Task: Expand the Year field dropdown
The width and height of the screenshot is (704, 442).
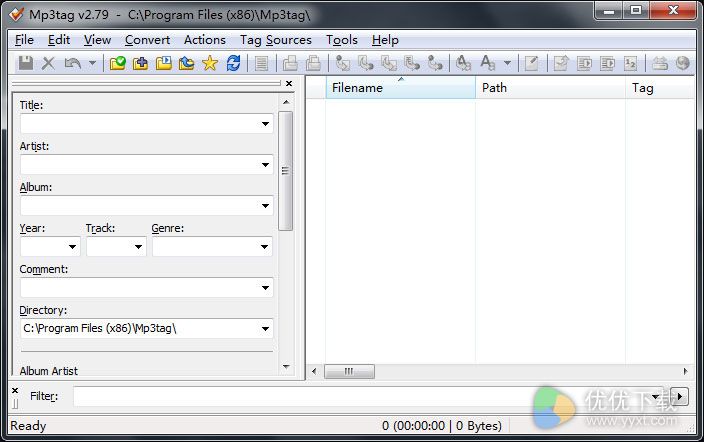Action: [72, 247]
